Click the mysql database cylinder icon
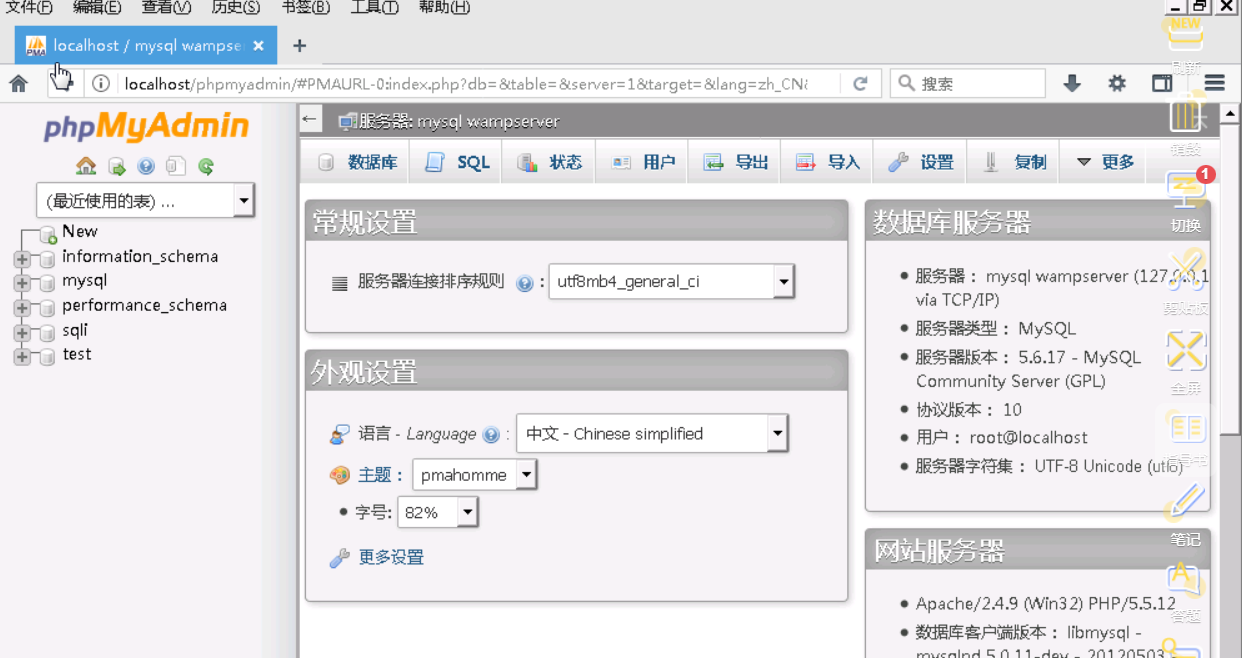The height and width of the screenshot is (658, 1242). point(46,283)
